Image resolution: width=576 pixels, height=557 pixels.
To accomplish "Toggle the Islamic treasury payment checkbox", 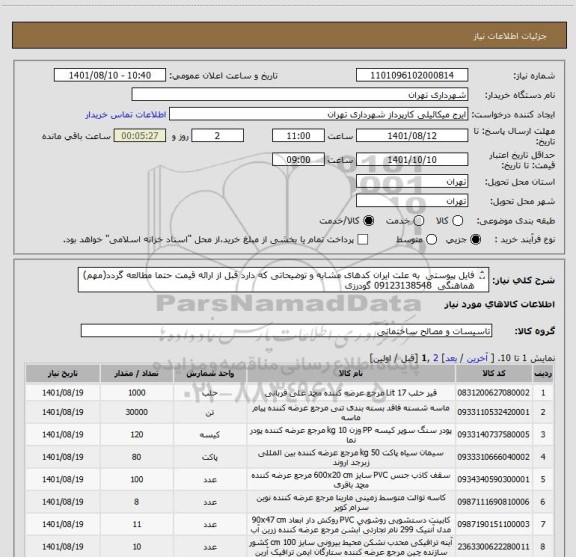I will (363, 240).
